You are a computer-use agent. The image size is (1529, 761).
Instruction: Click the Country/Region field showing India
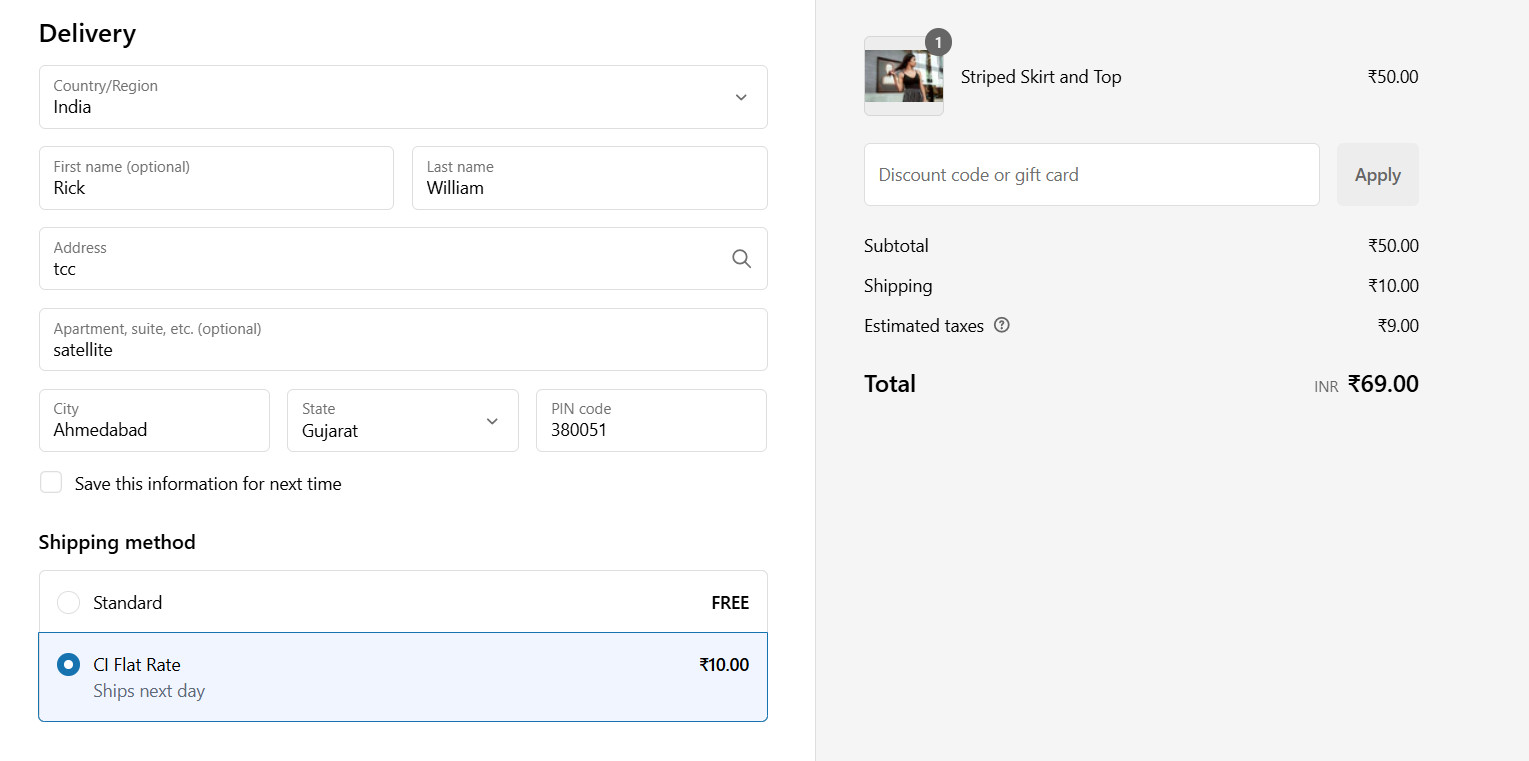(403, 97)
